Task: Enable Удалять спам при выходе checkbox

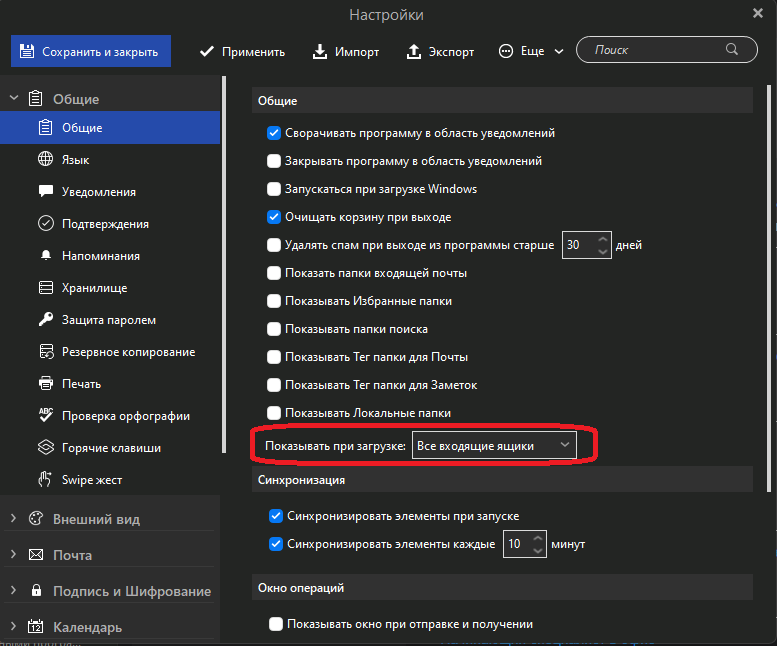Action: click(x=274, y=245)
